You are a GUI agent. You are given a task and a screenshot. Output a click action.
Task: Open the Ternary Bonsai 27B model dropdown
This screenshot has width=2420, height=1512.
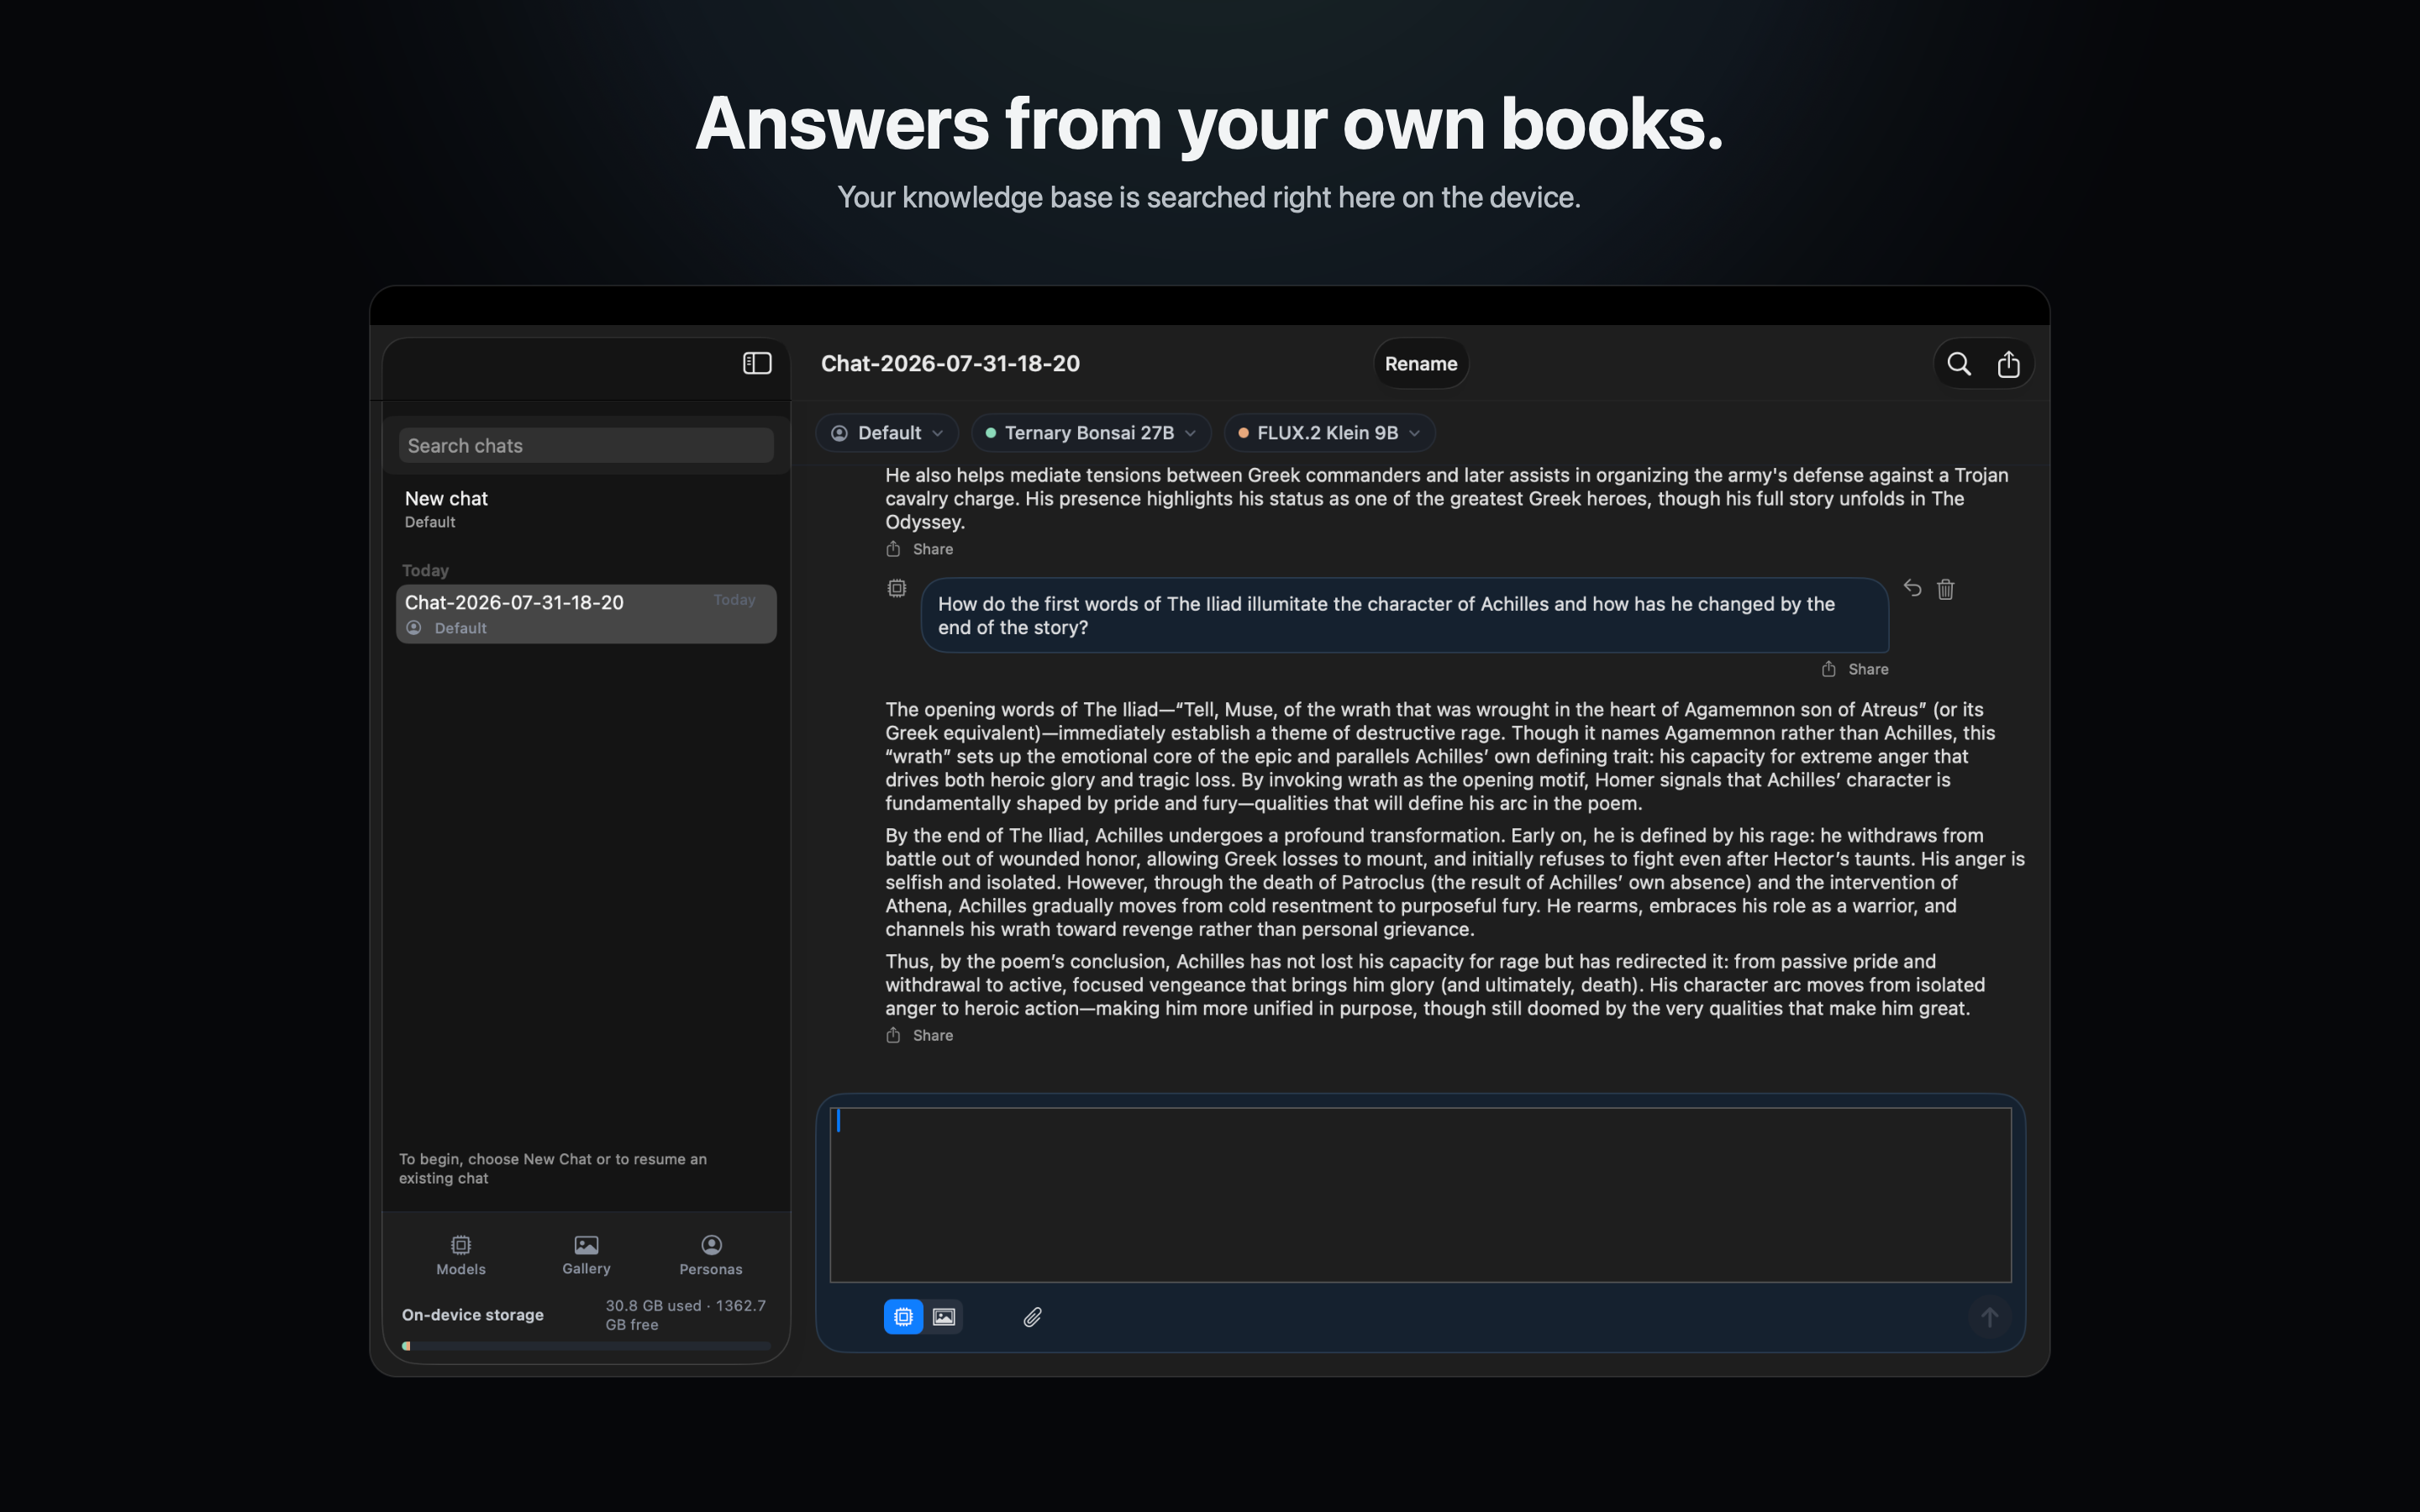point(1091,433)
